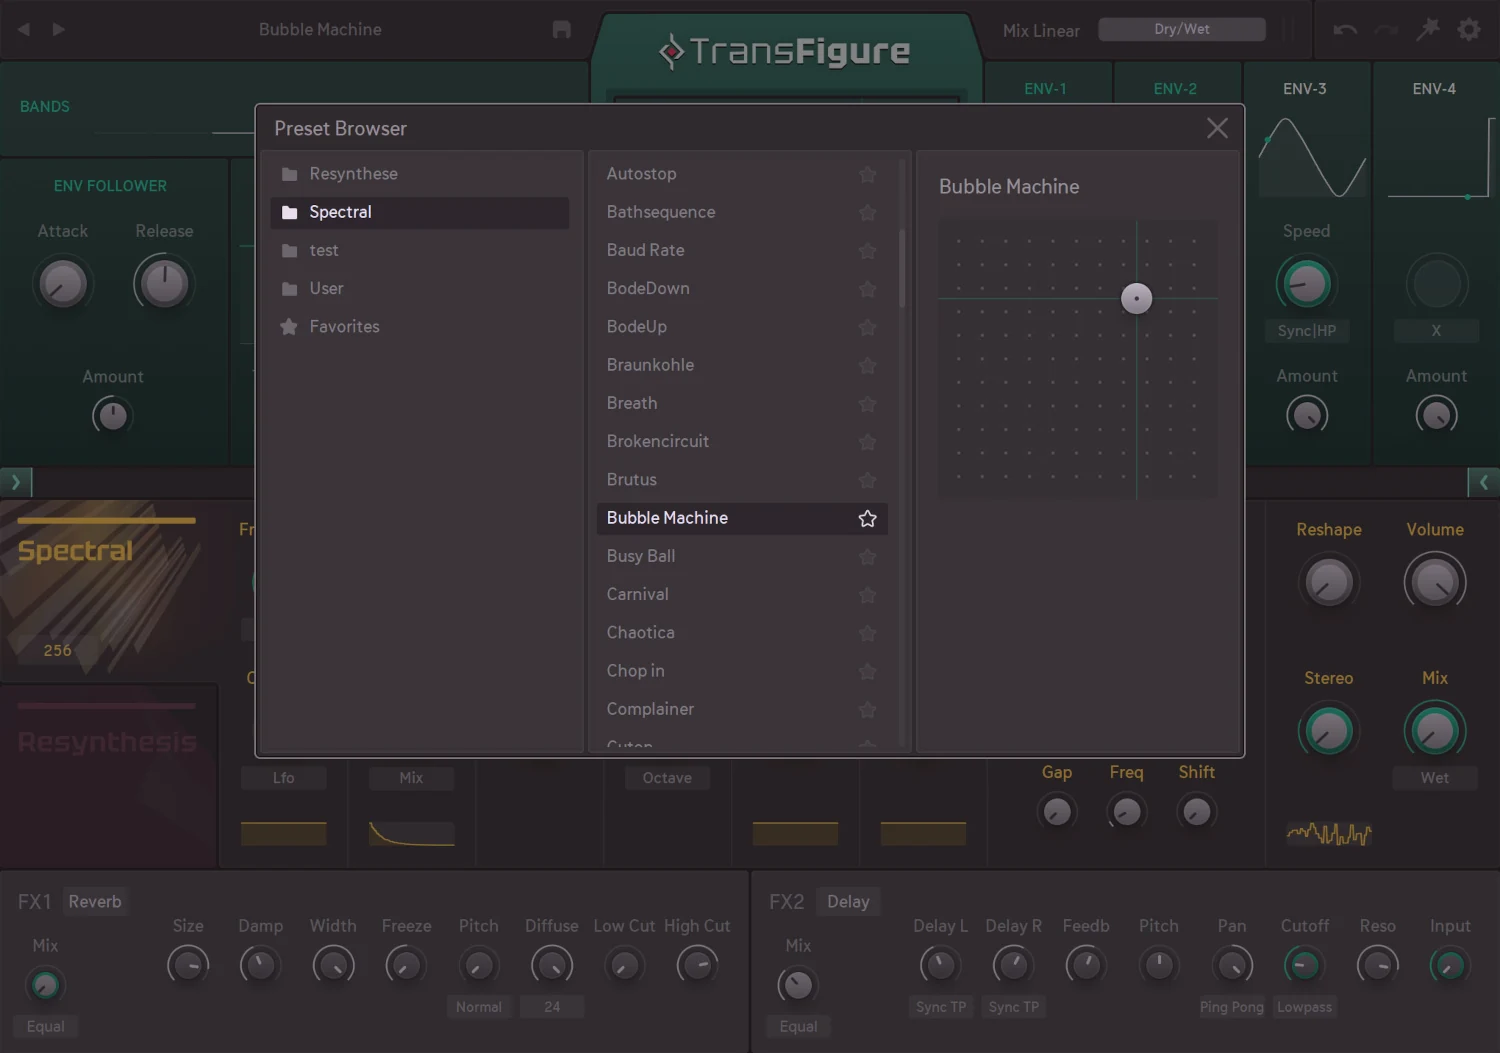Image resolution: width=1500 pixels, height=1053 pixels.
Task: Click the previous preset arrow
Action: click(22, 29)
